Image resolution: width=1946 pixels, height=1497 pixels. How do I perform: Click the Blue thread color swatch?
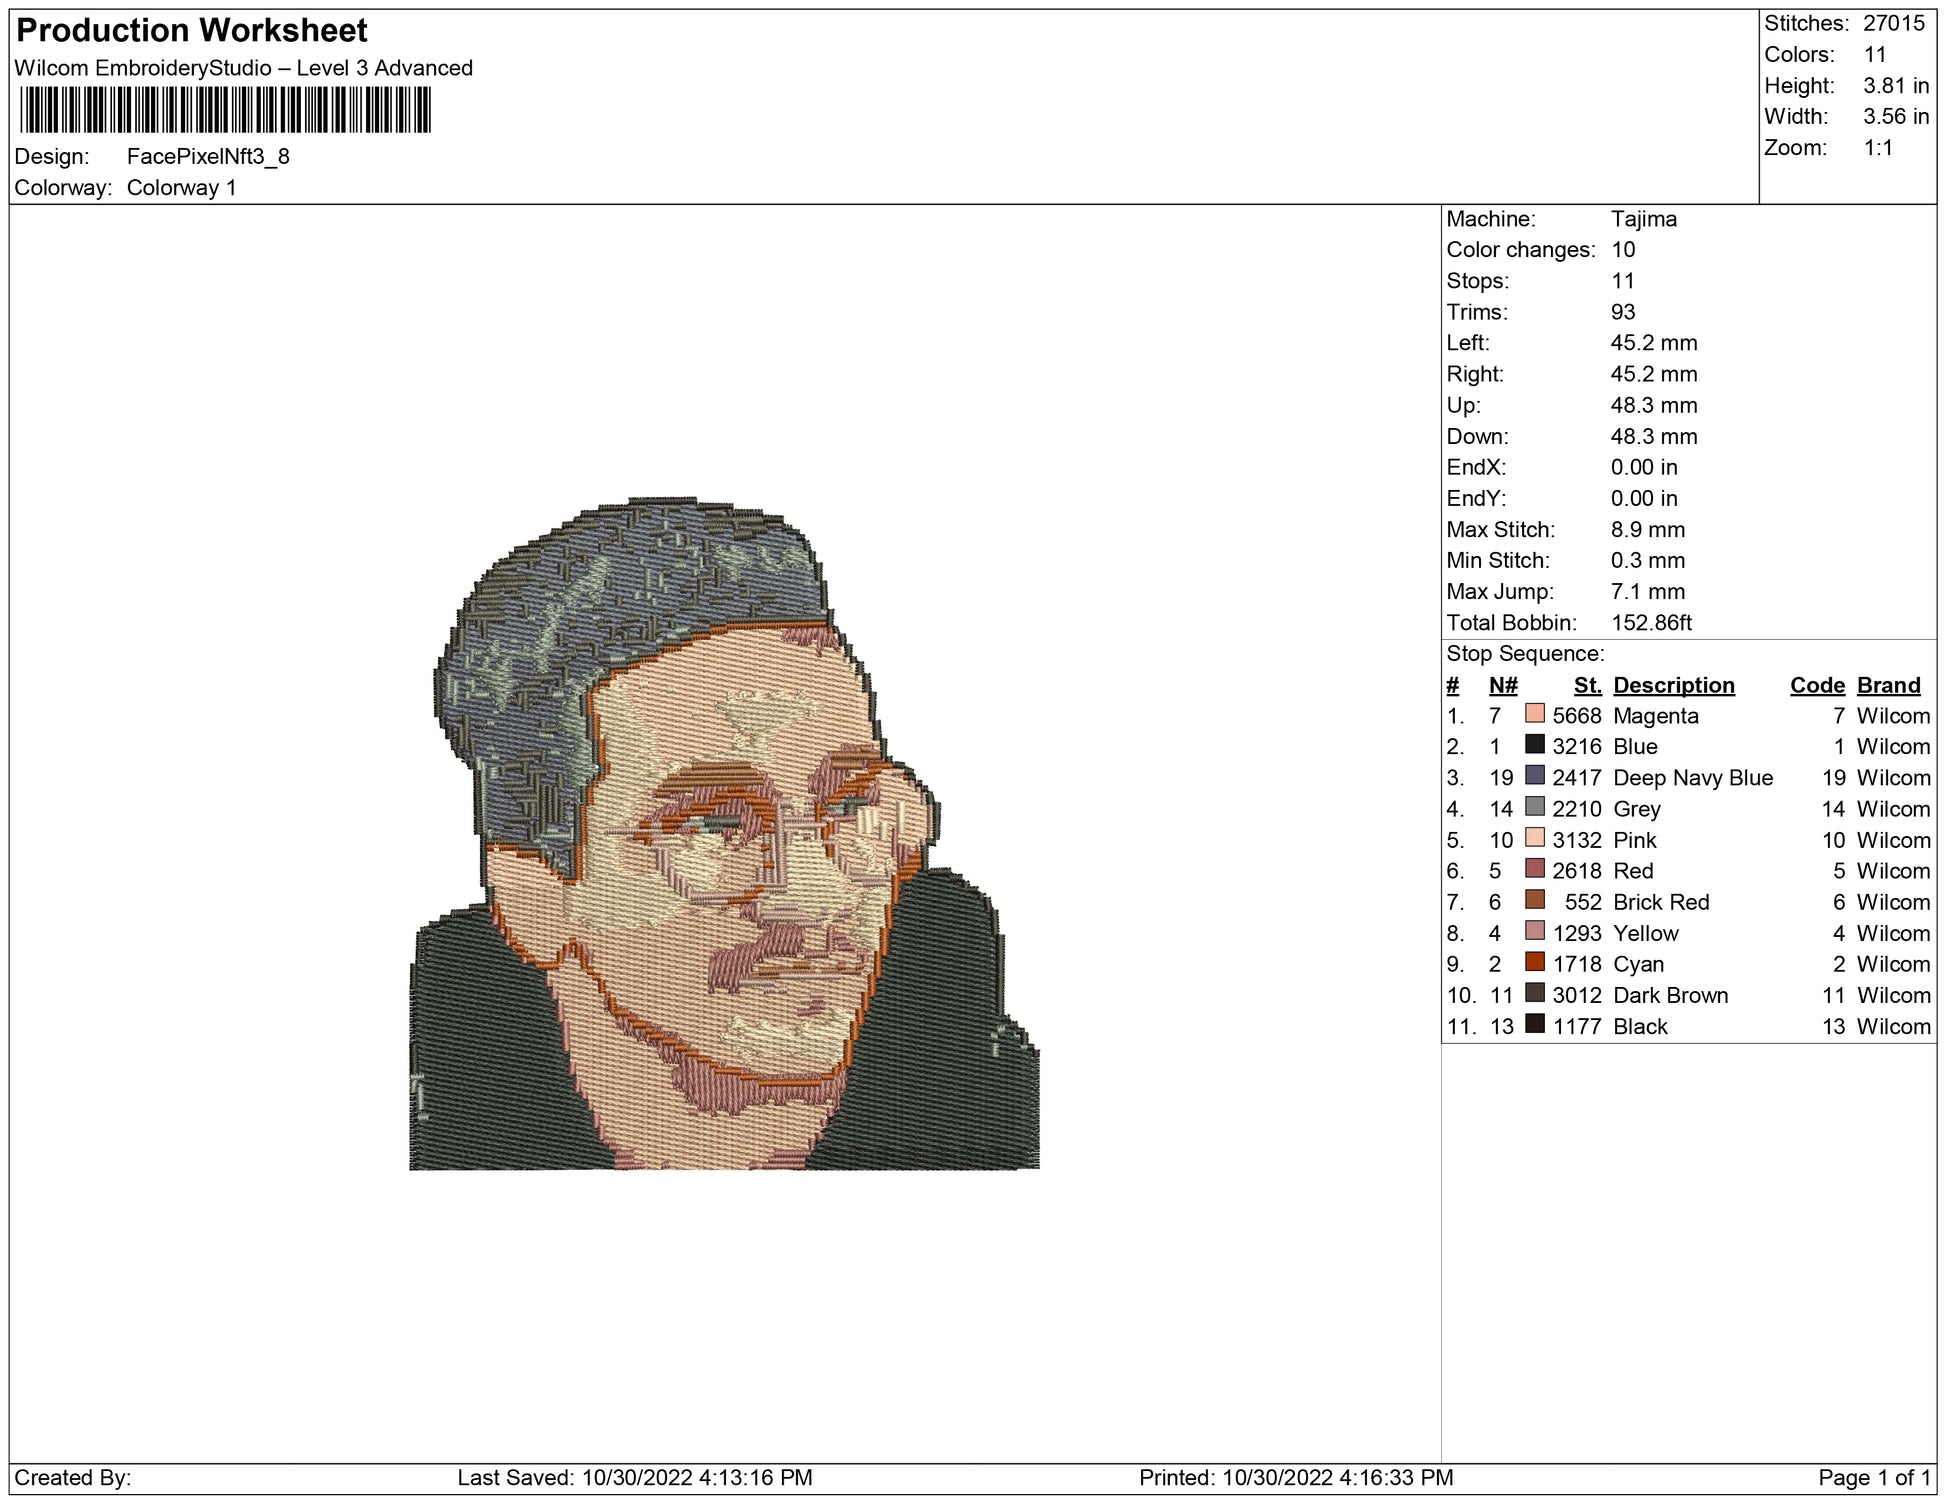pyautogui.click(x=1534, y=745)
